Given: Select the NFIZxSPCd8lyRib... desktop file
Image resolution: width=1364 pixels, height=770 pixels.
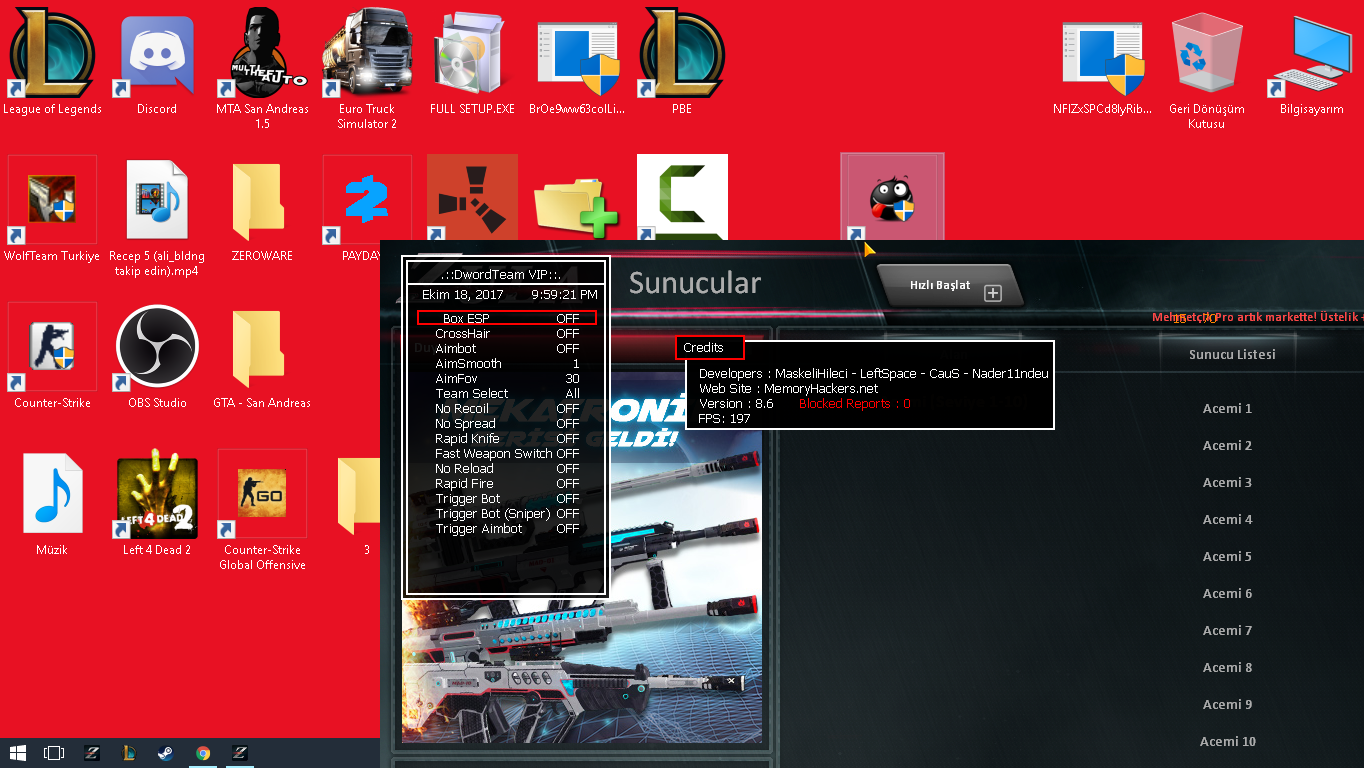Looking at the screenshot, I should click(x=1102, y=62).
